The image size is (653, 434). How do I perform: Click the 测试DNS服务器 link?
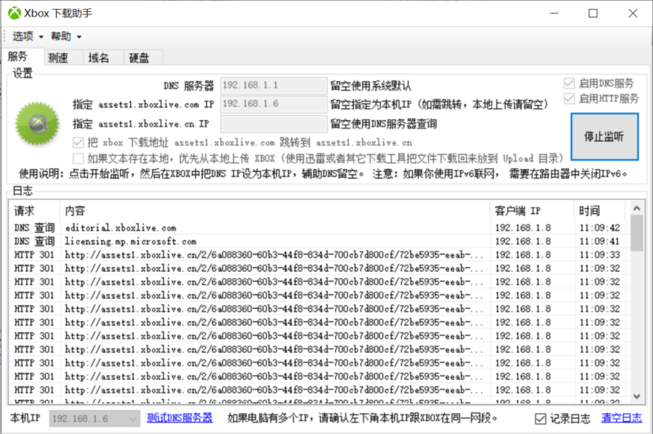coord(180,418)
